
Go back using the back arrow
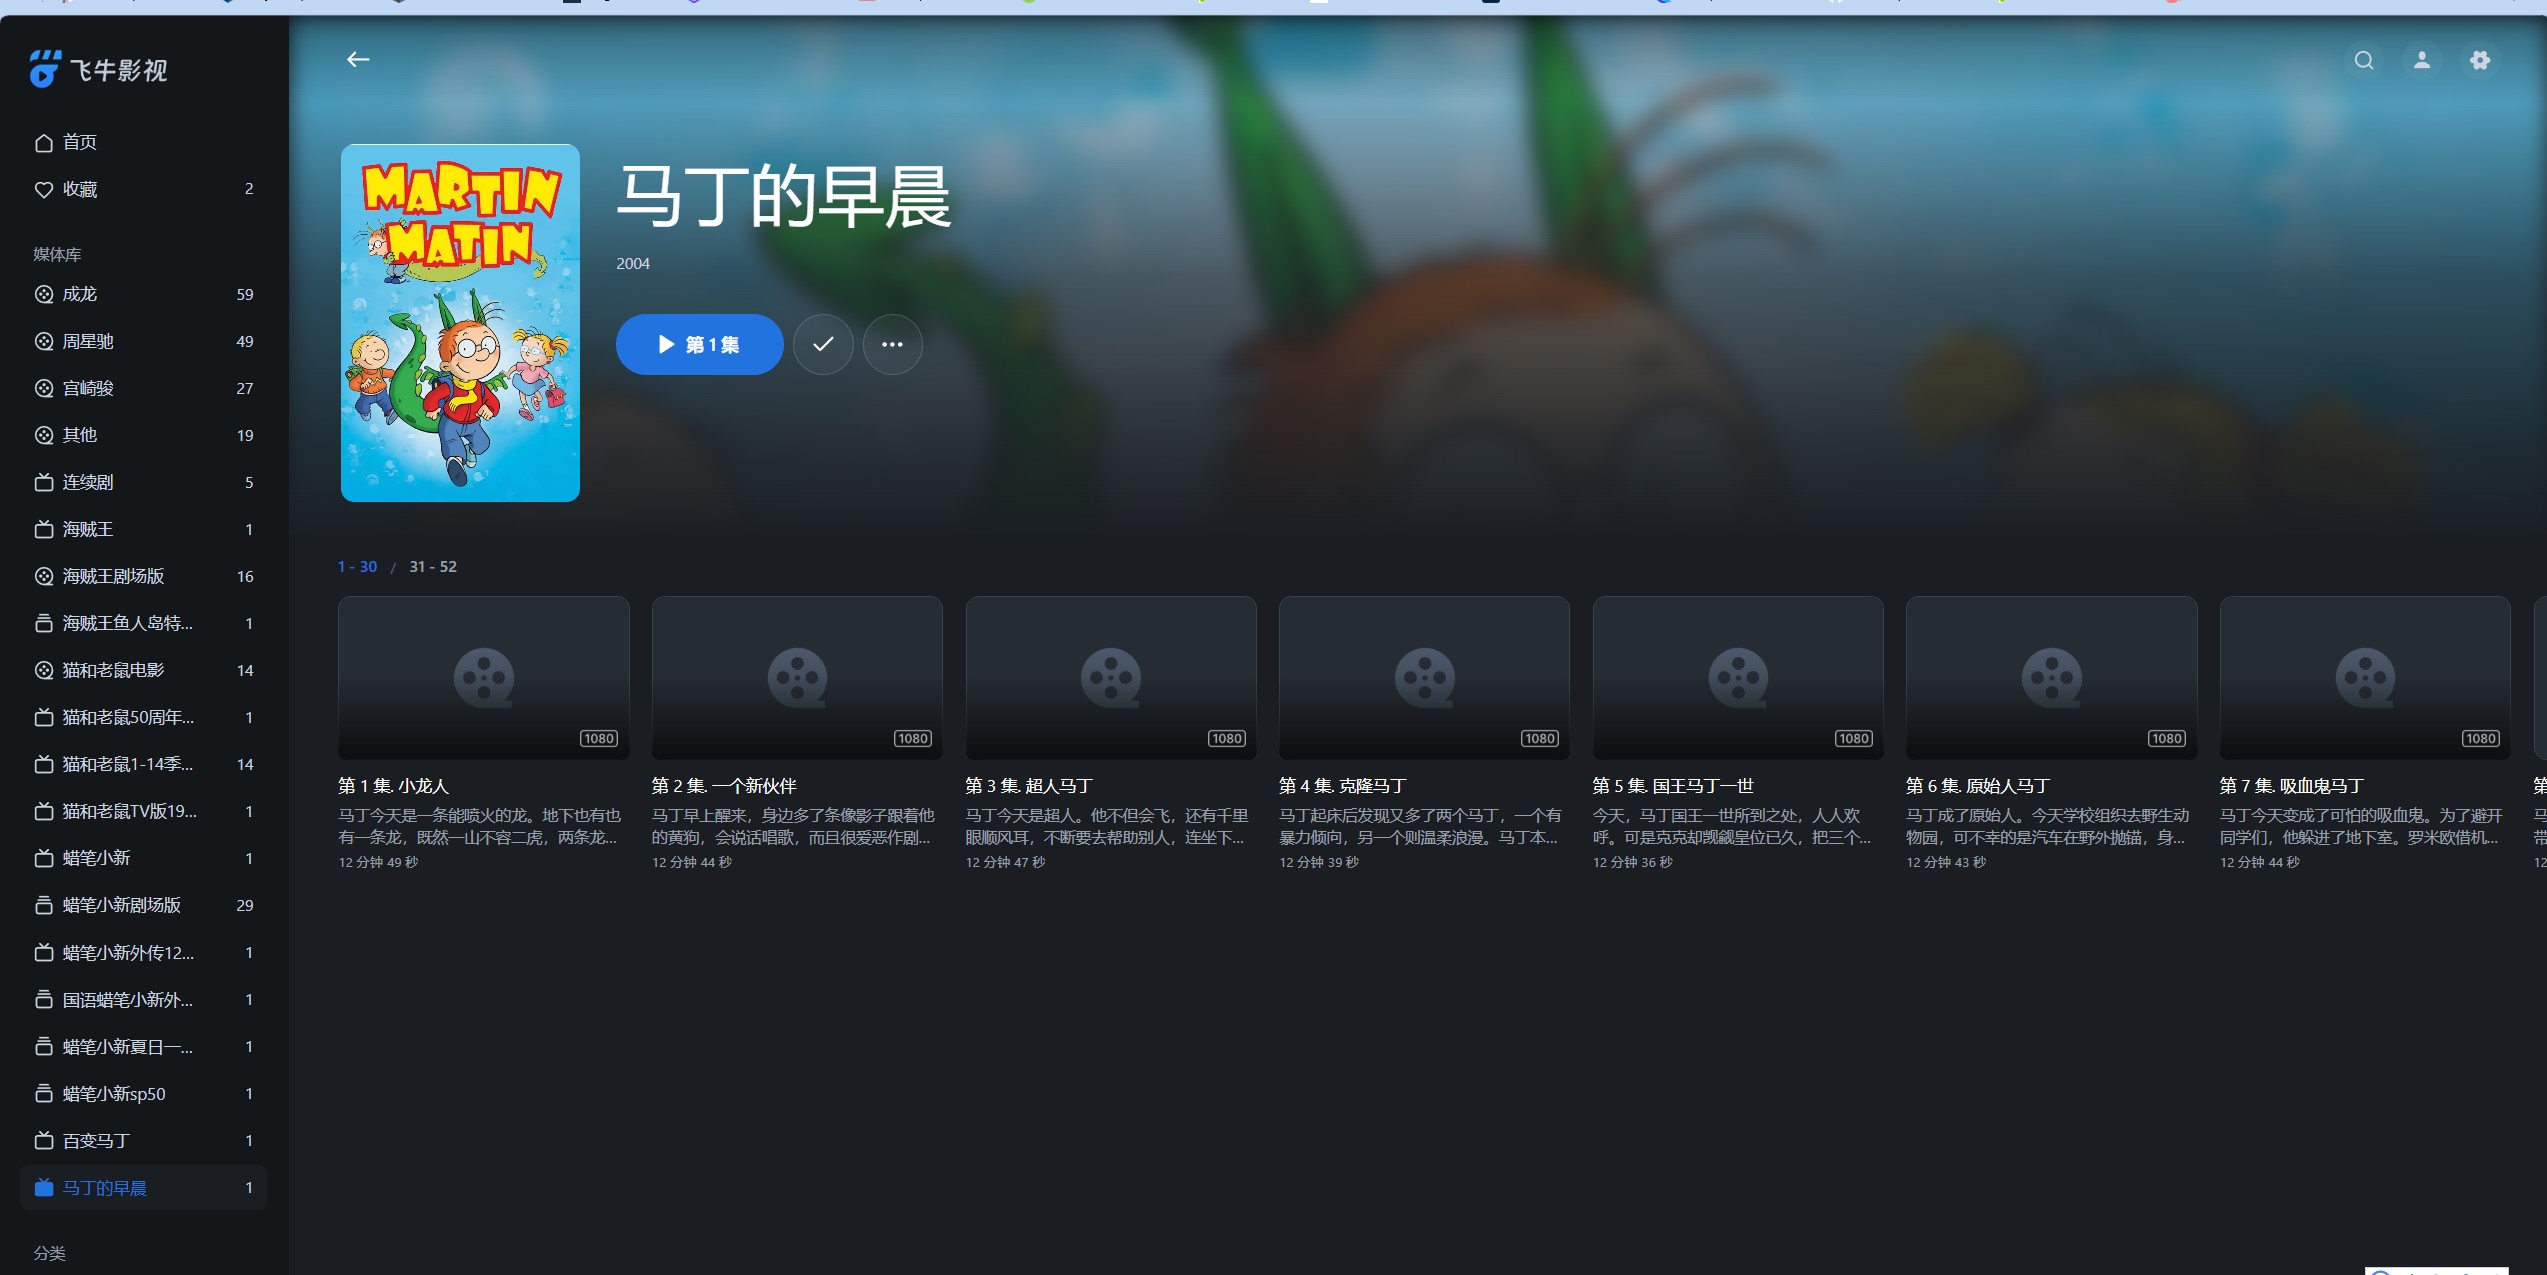coord(358,59)
